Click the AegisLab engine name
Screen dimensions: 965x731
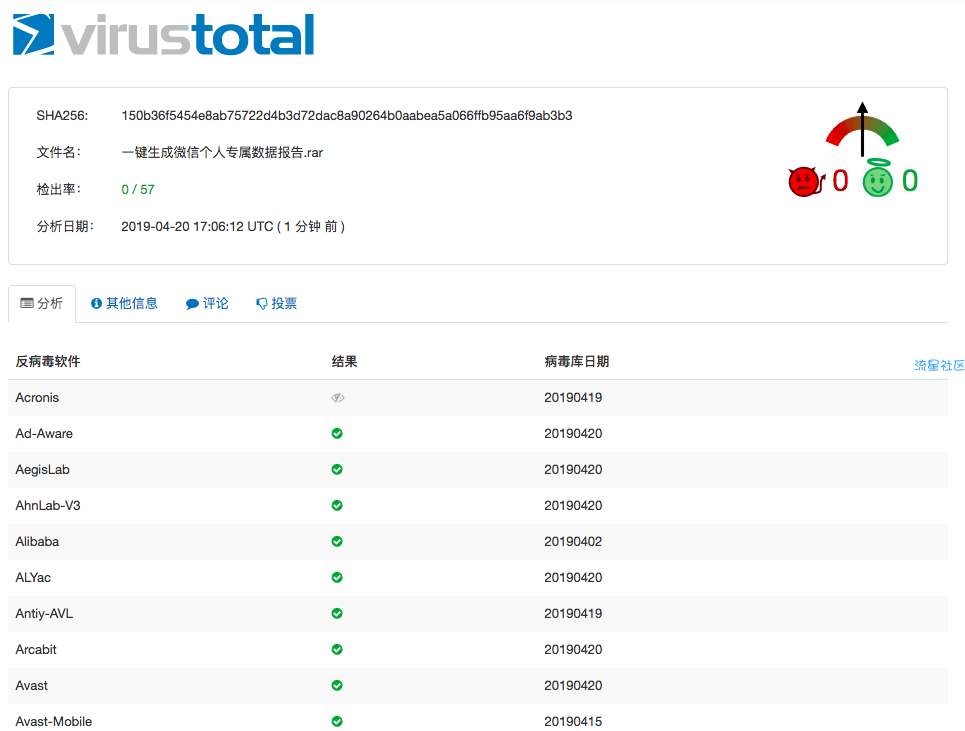click(x=42, y=469)
